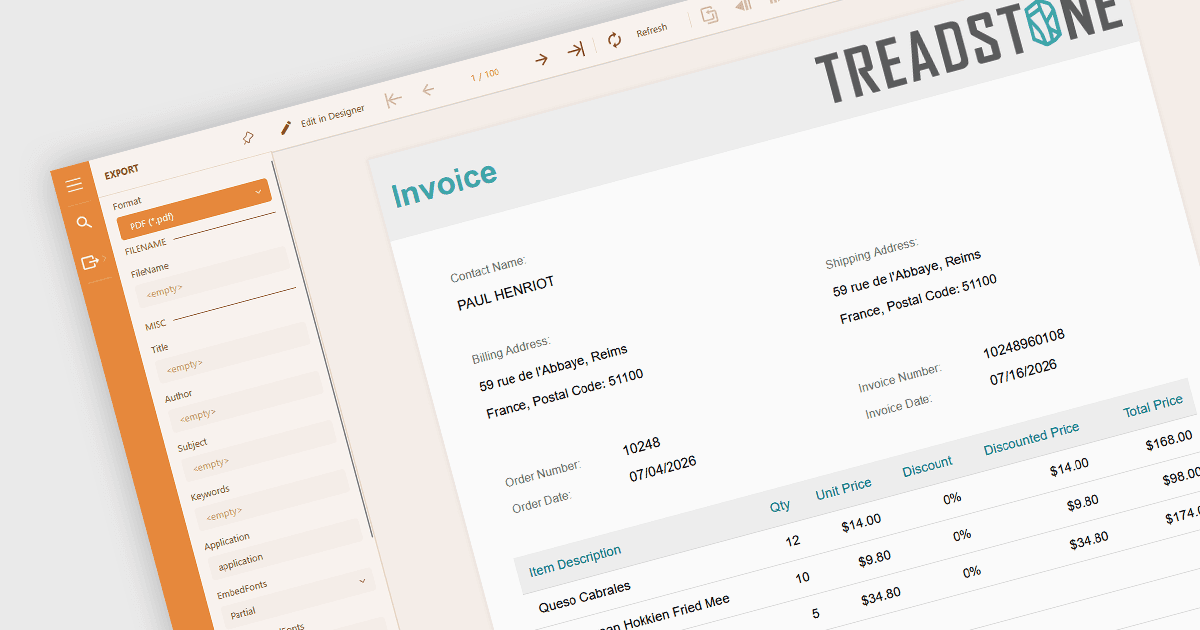
Task: Click the EXPORT panel heading
Action: [x=122, y=171]
